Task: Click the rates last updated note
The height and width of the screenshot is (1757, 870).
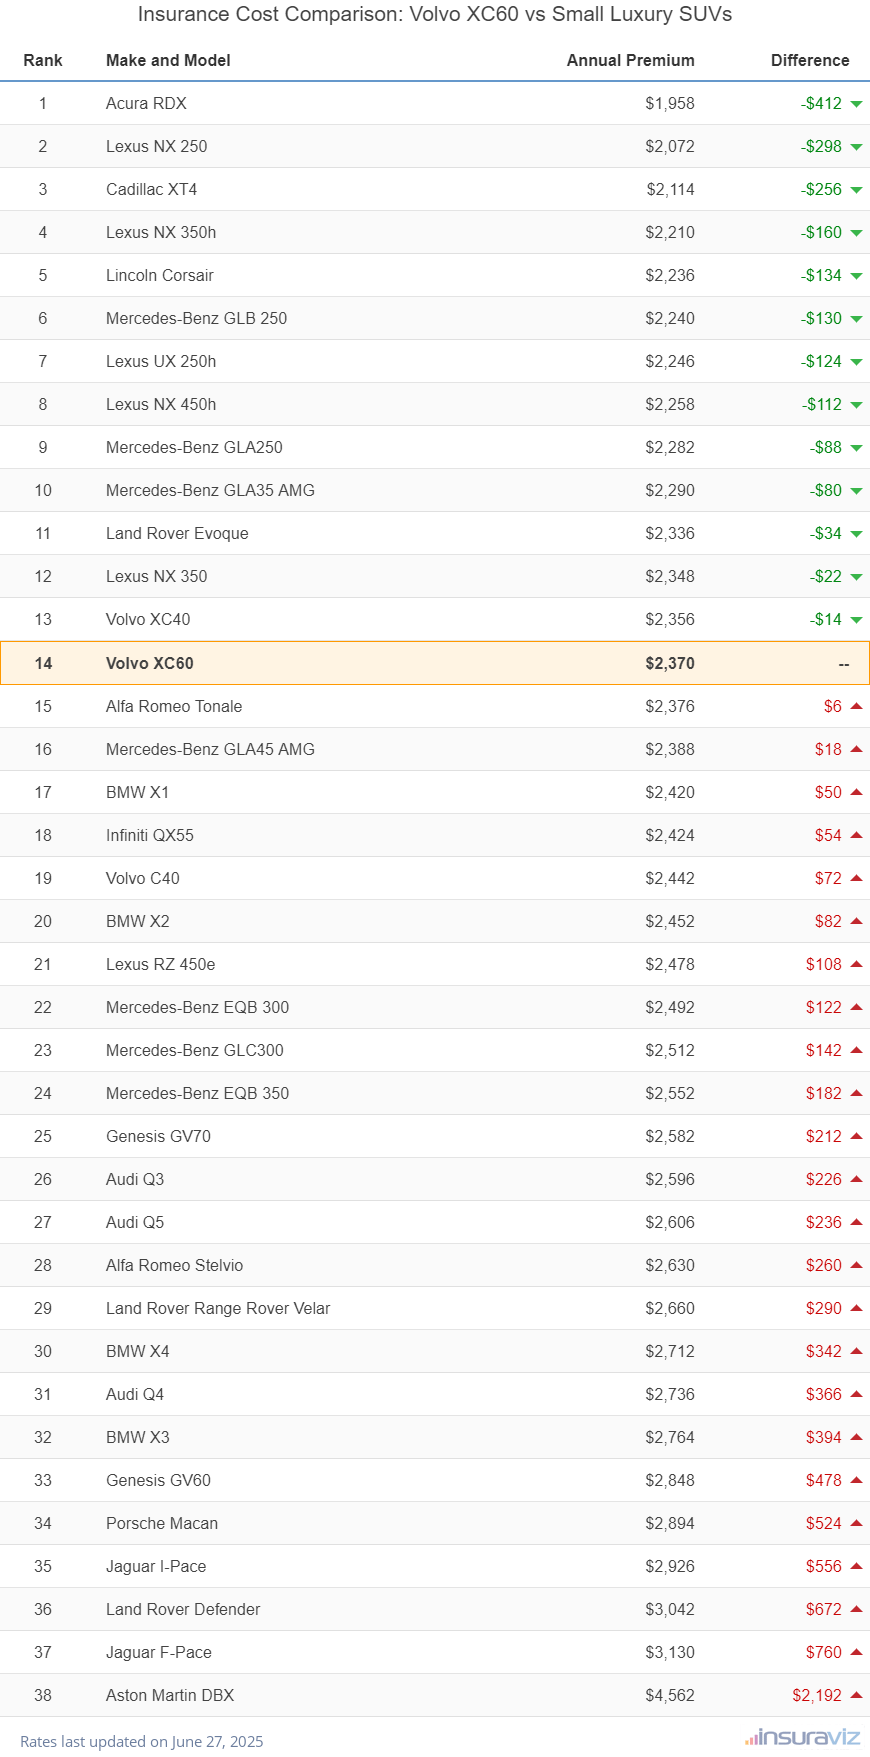Action: [142, 1741]
